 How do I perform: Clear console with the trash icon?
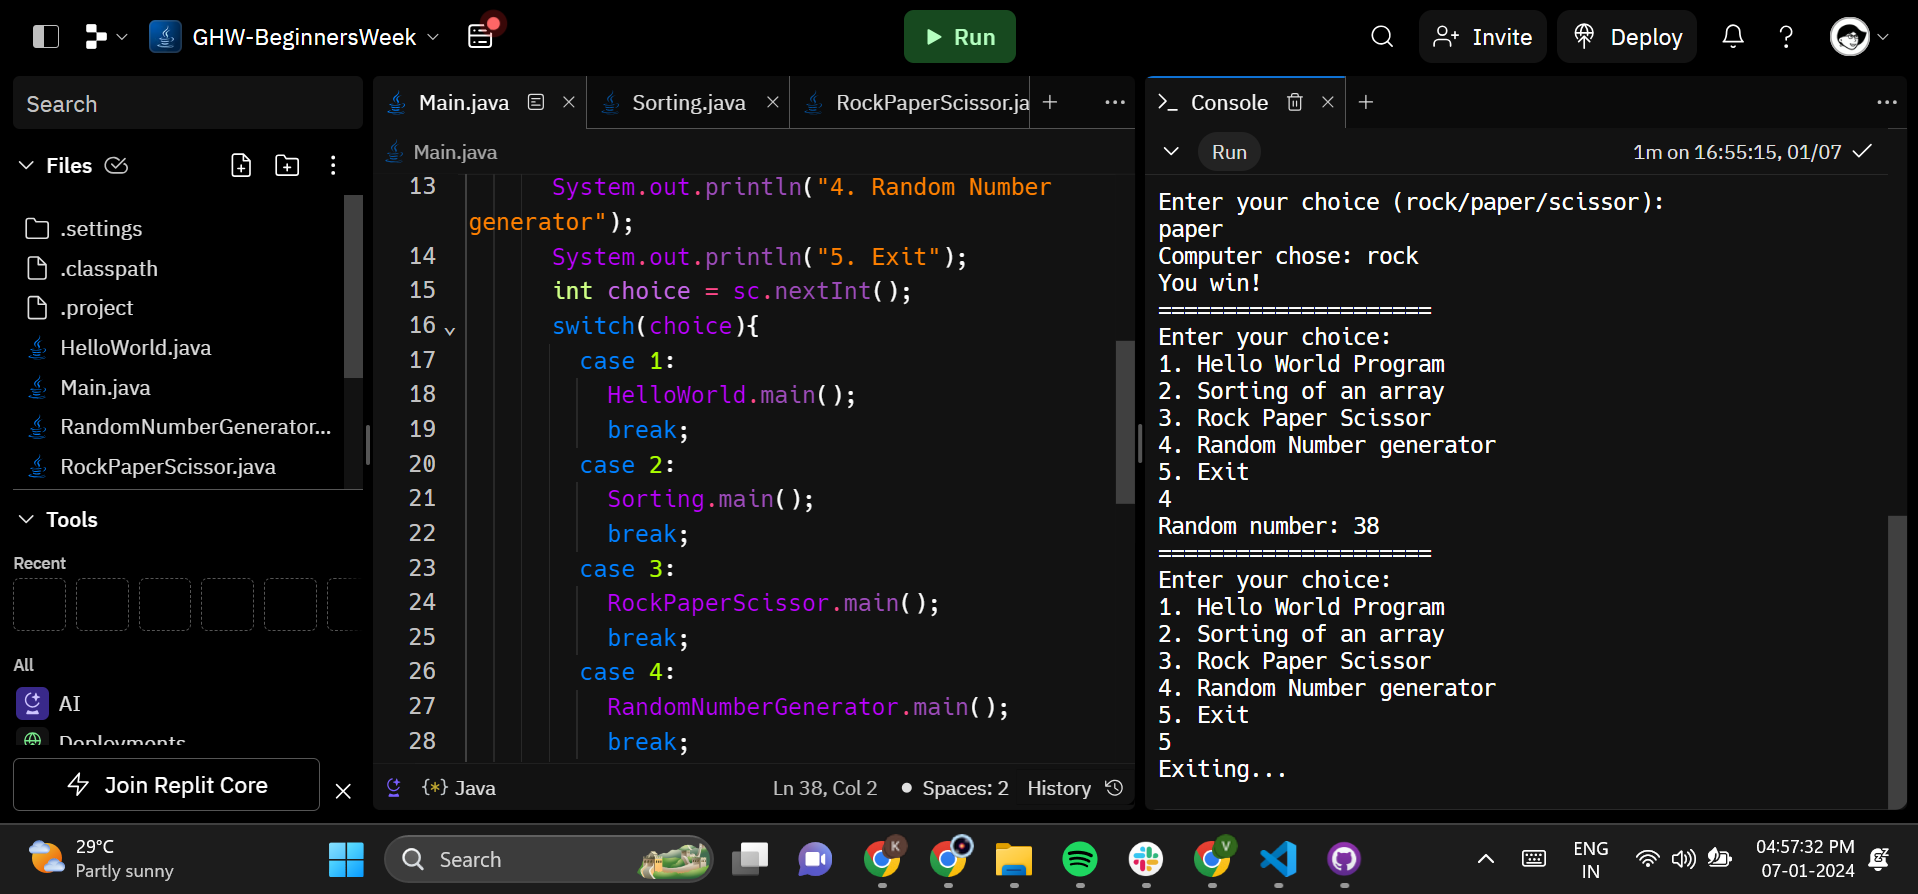1295,102
